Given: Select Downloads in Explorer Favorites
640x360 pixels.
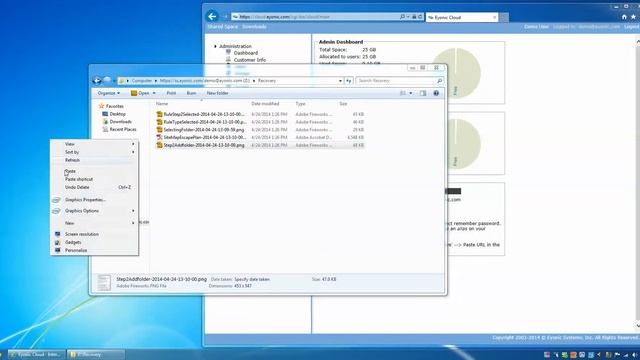Looking at the screenshot, I should pyautogui.click(x=120, y=122).
